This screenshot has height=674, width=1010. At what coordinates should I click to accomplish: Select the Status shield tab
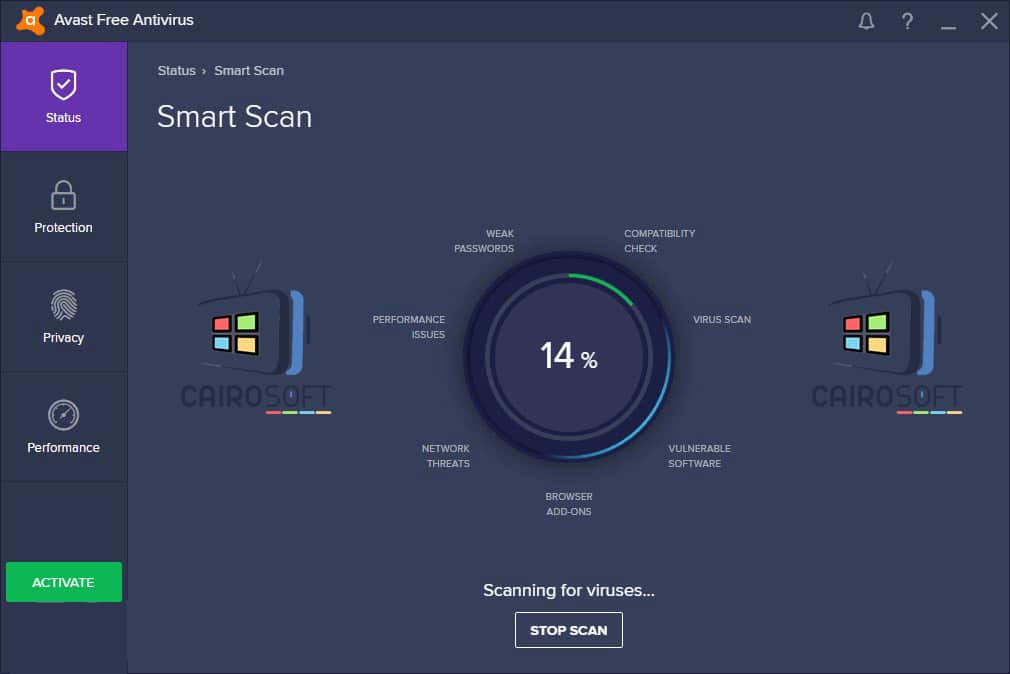(64, 97)
